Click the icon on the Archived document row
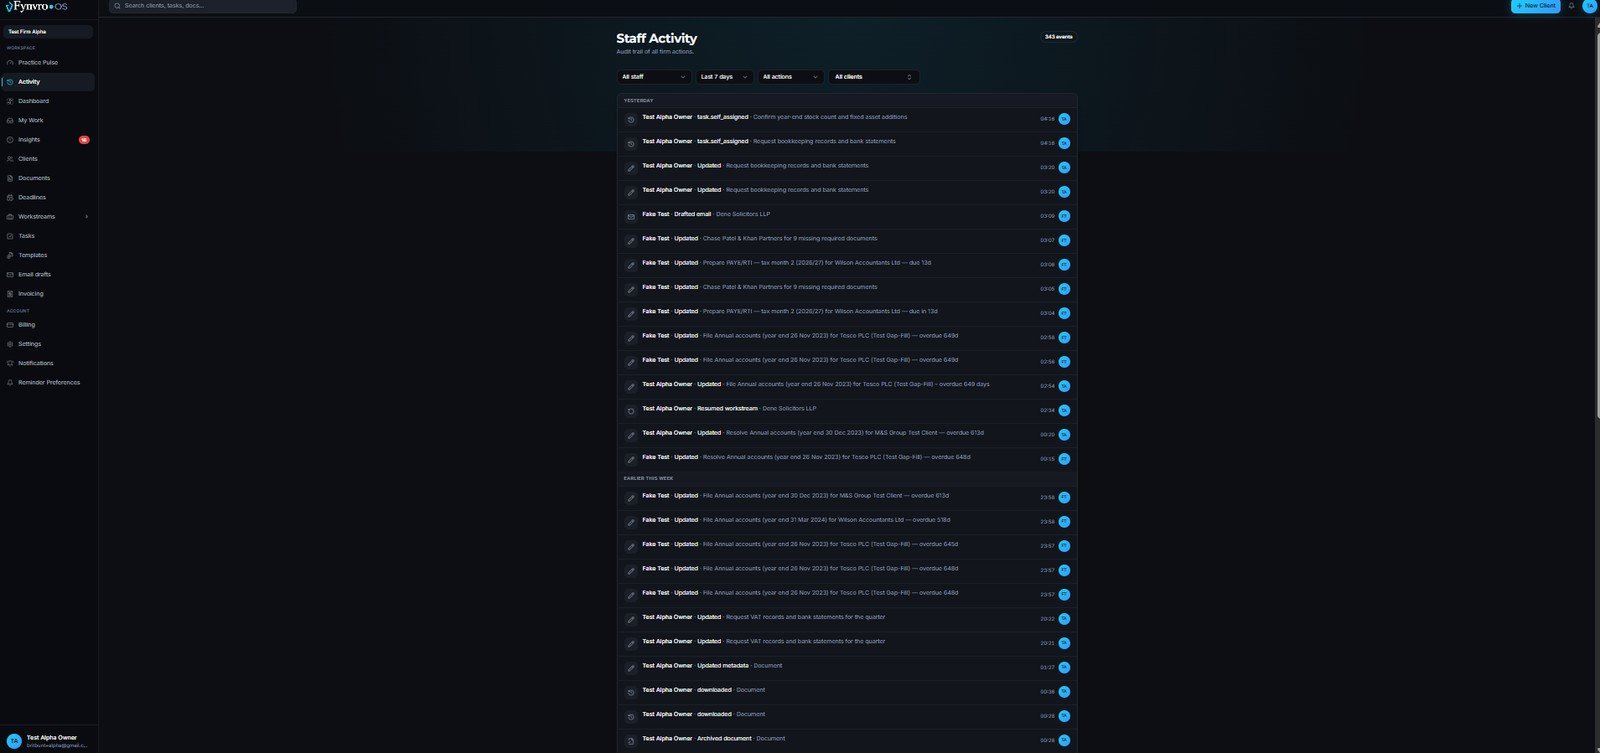This screenshot has width=1600, height=753. pyautogui.click(x=631, y=740)
